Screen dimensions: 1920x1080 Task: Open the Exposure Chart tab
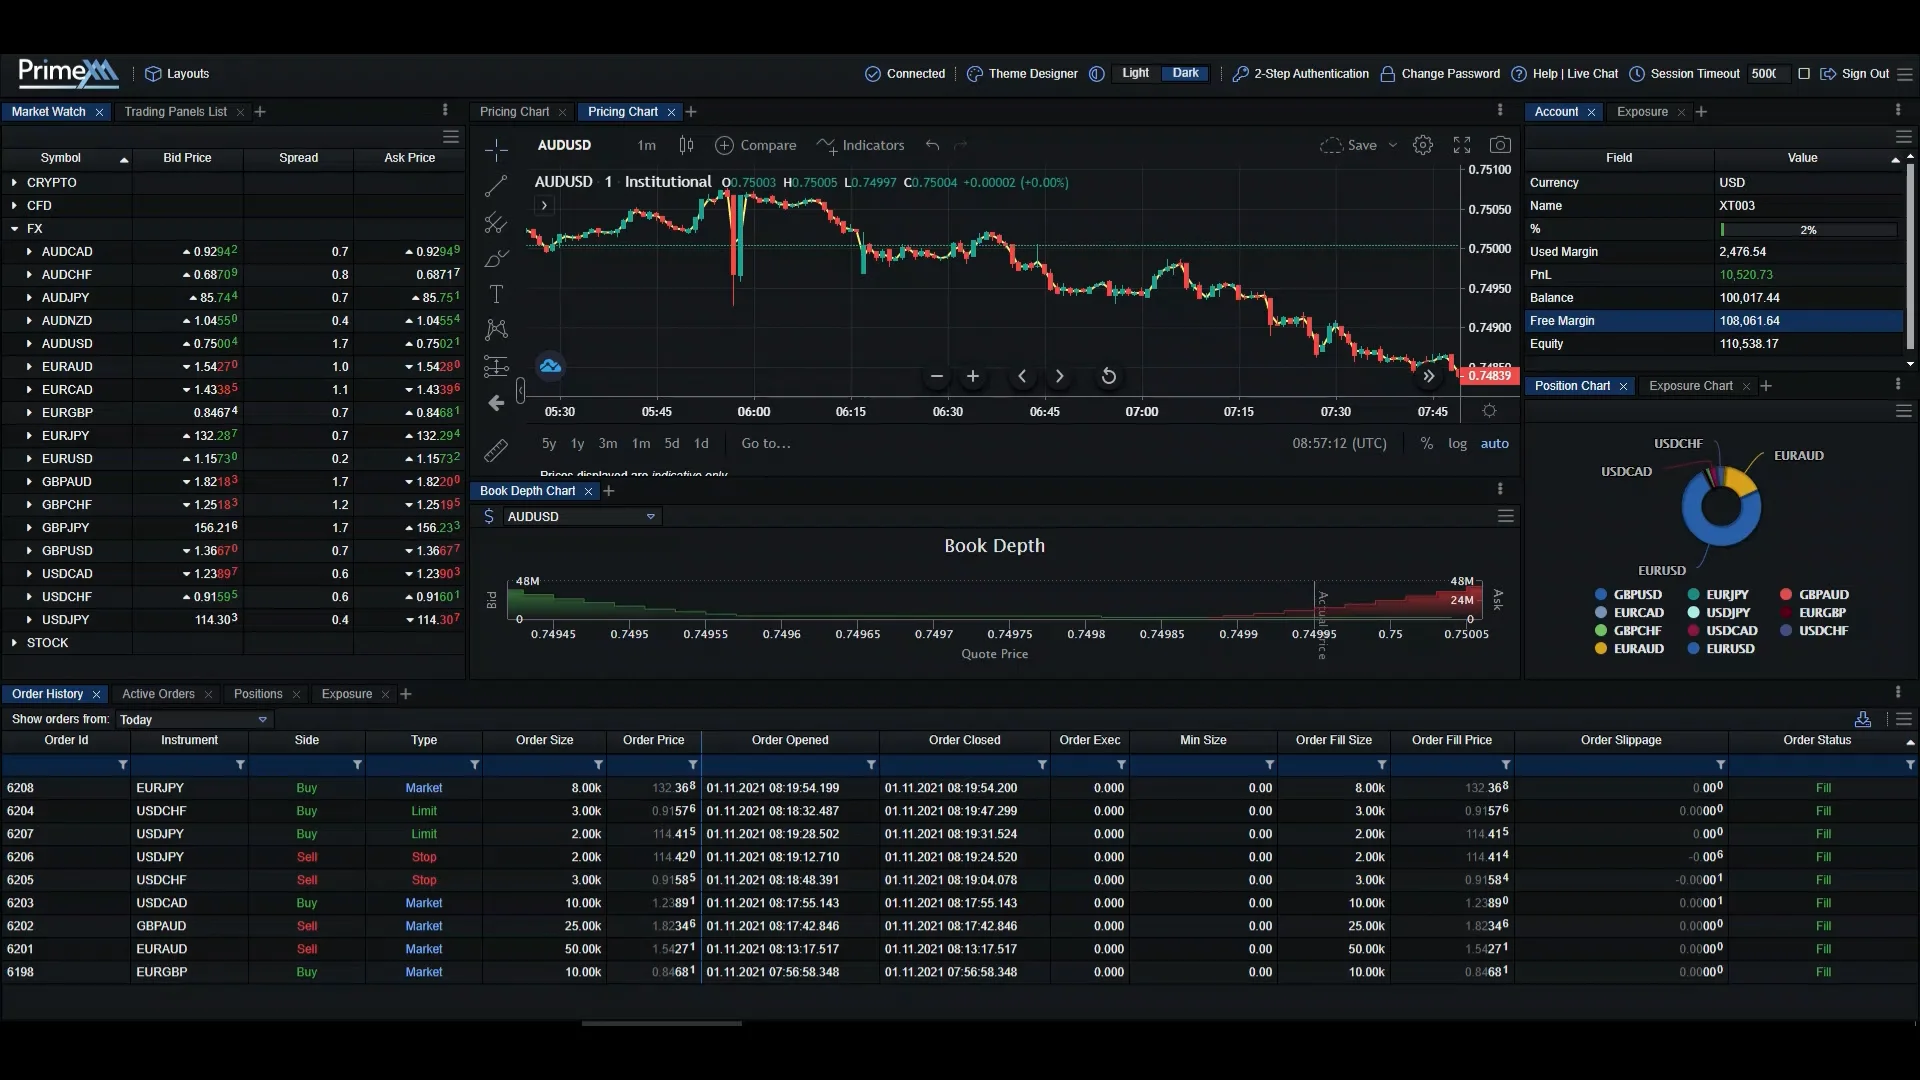1690,386
